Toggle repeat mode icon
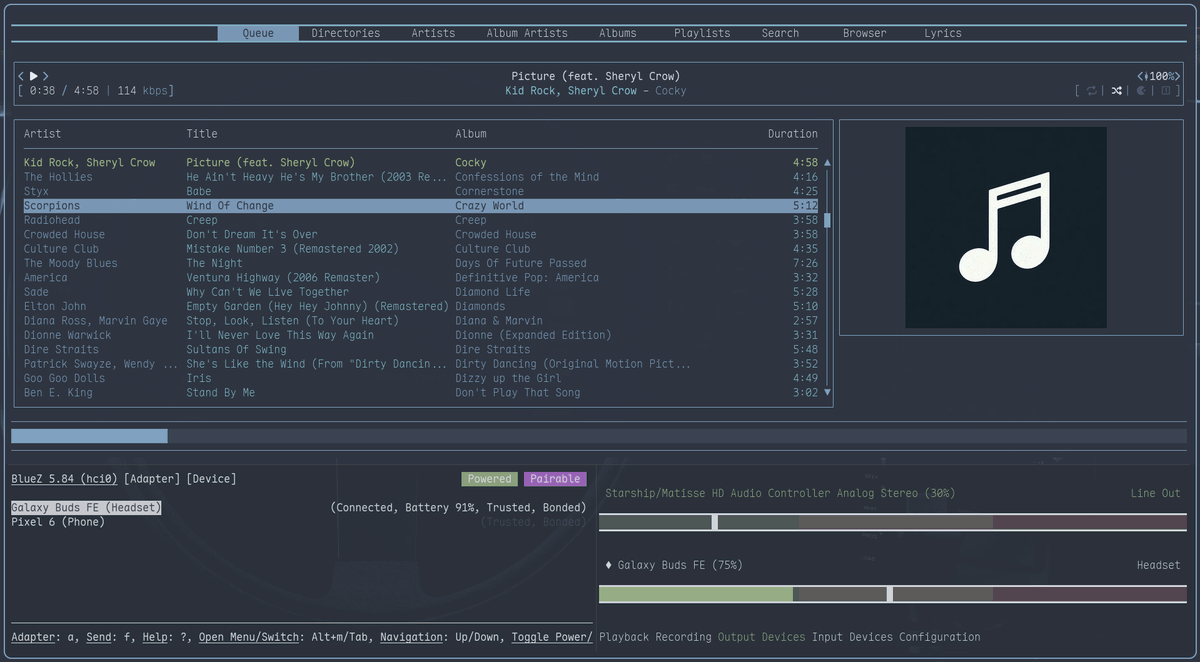This screenshot has width=1200, height=662. pos(1092,91)
